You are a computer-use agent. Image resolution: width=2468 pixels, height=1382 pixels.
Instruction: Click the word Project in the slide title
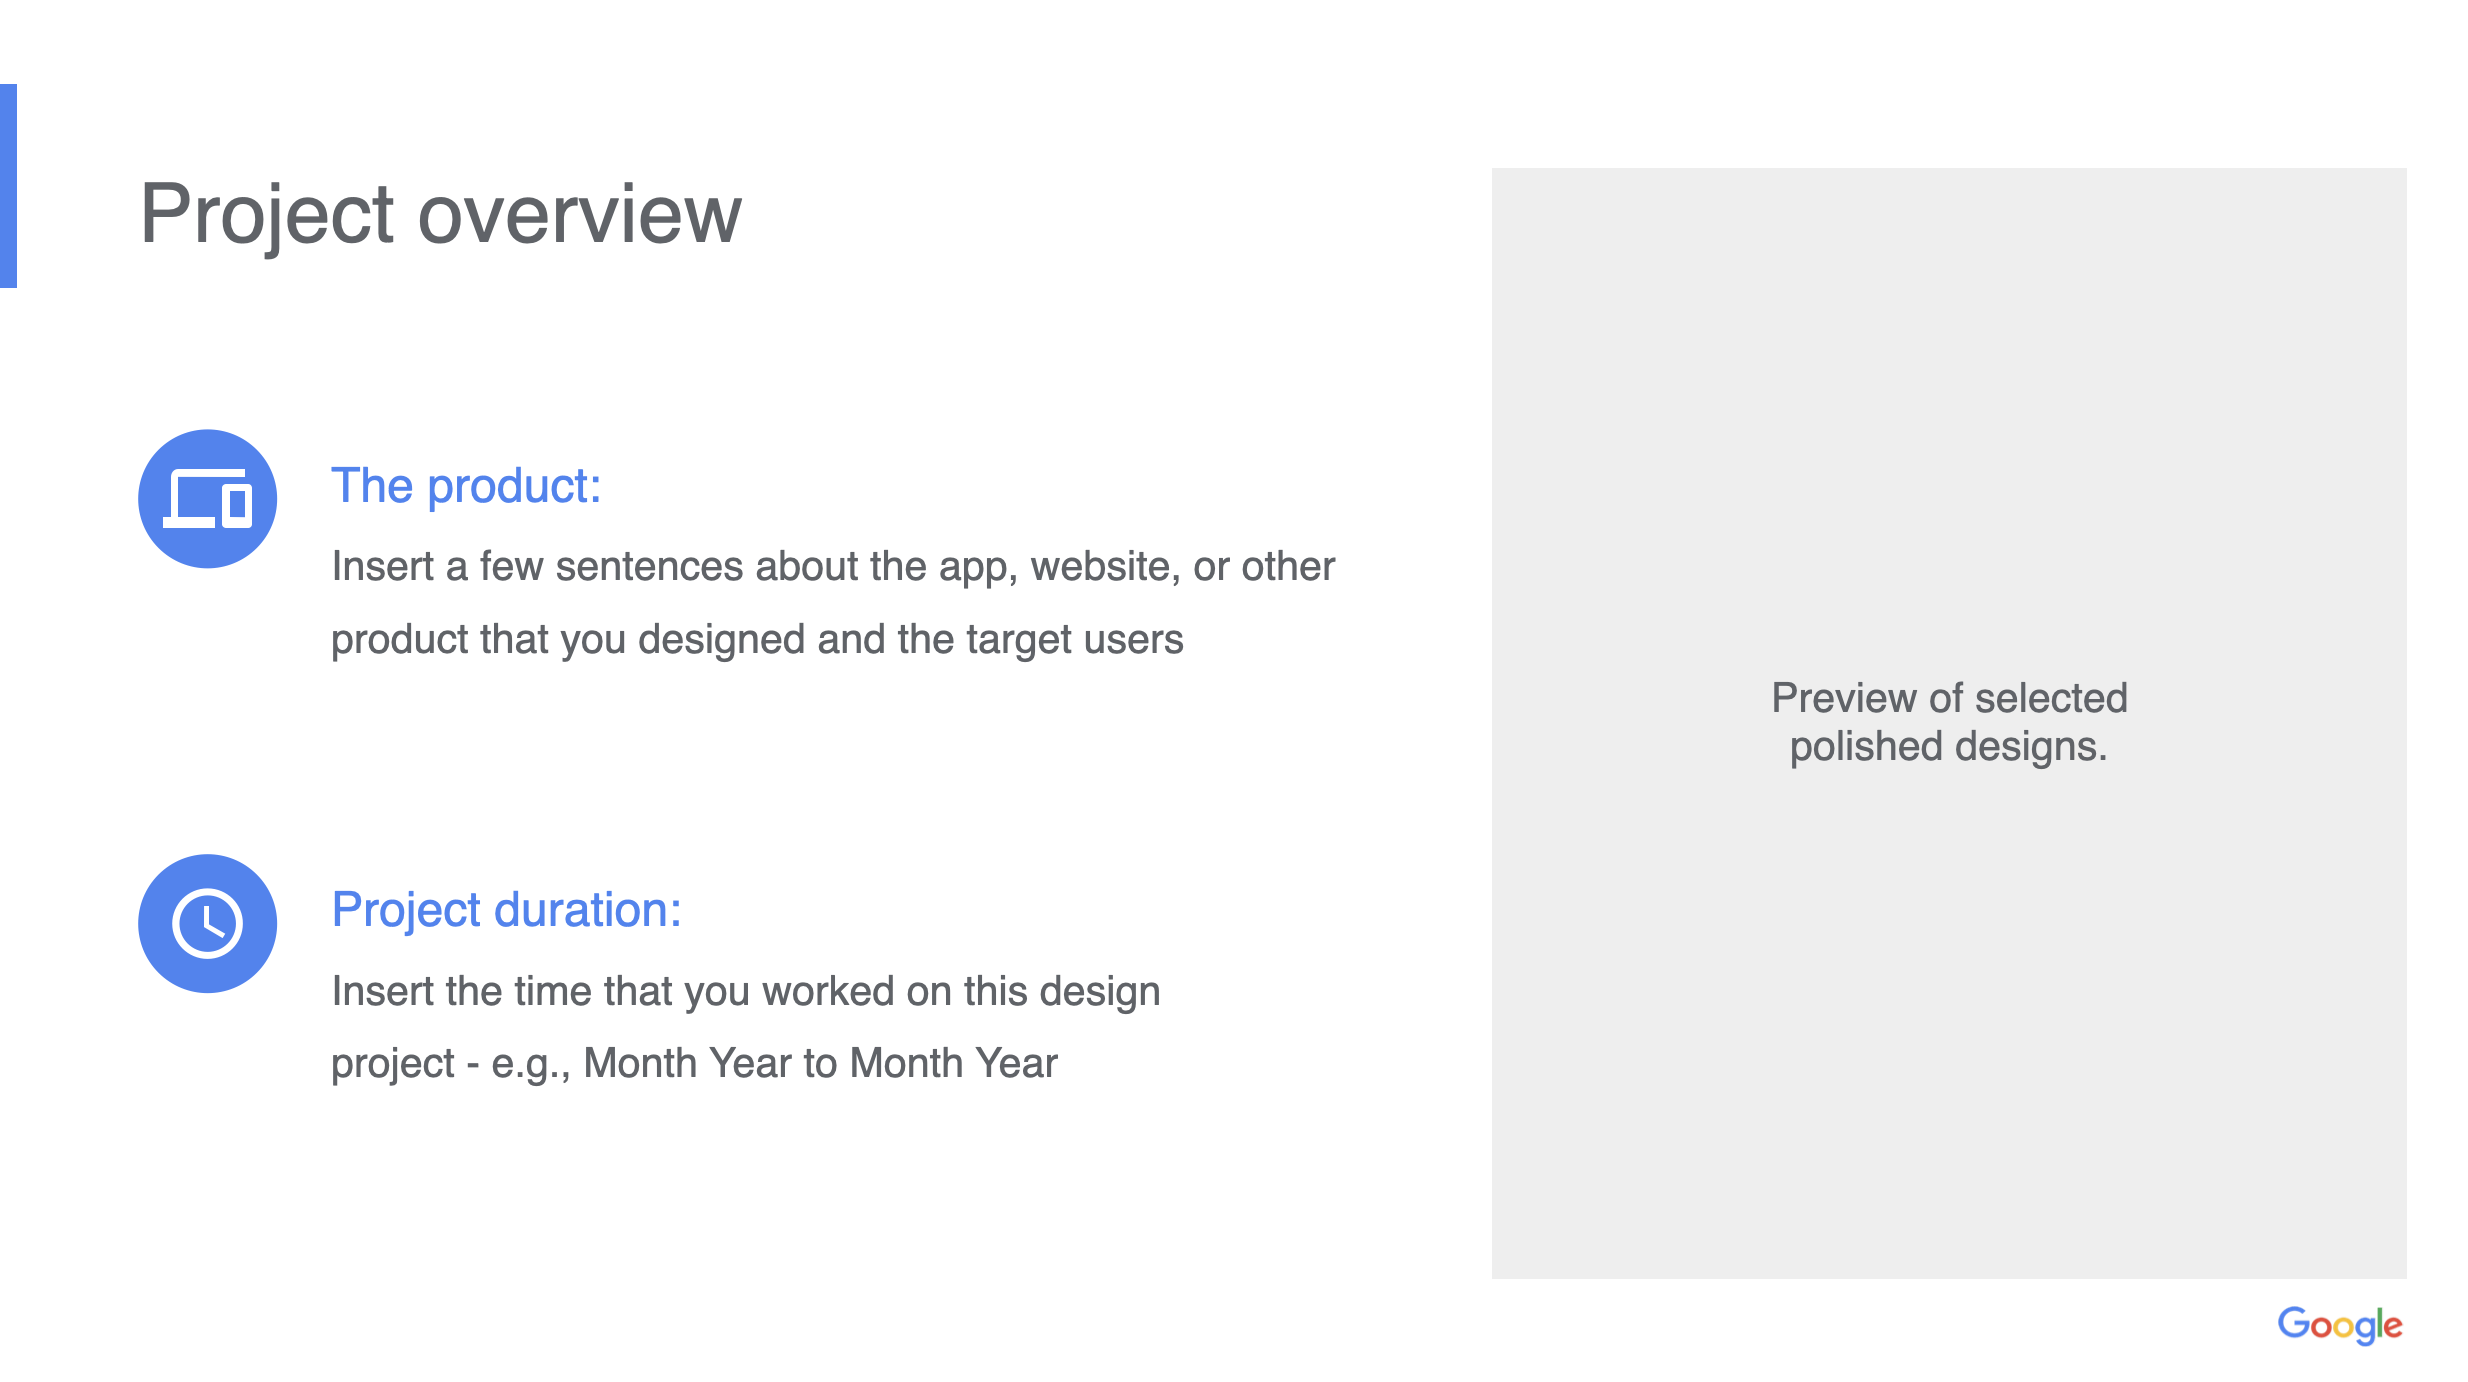pyautogui.click(x=267, y=214)
